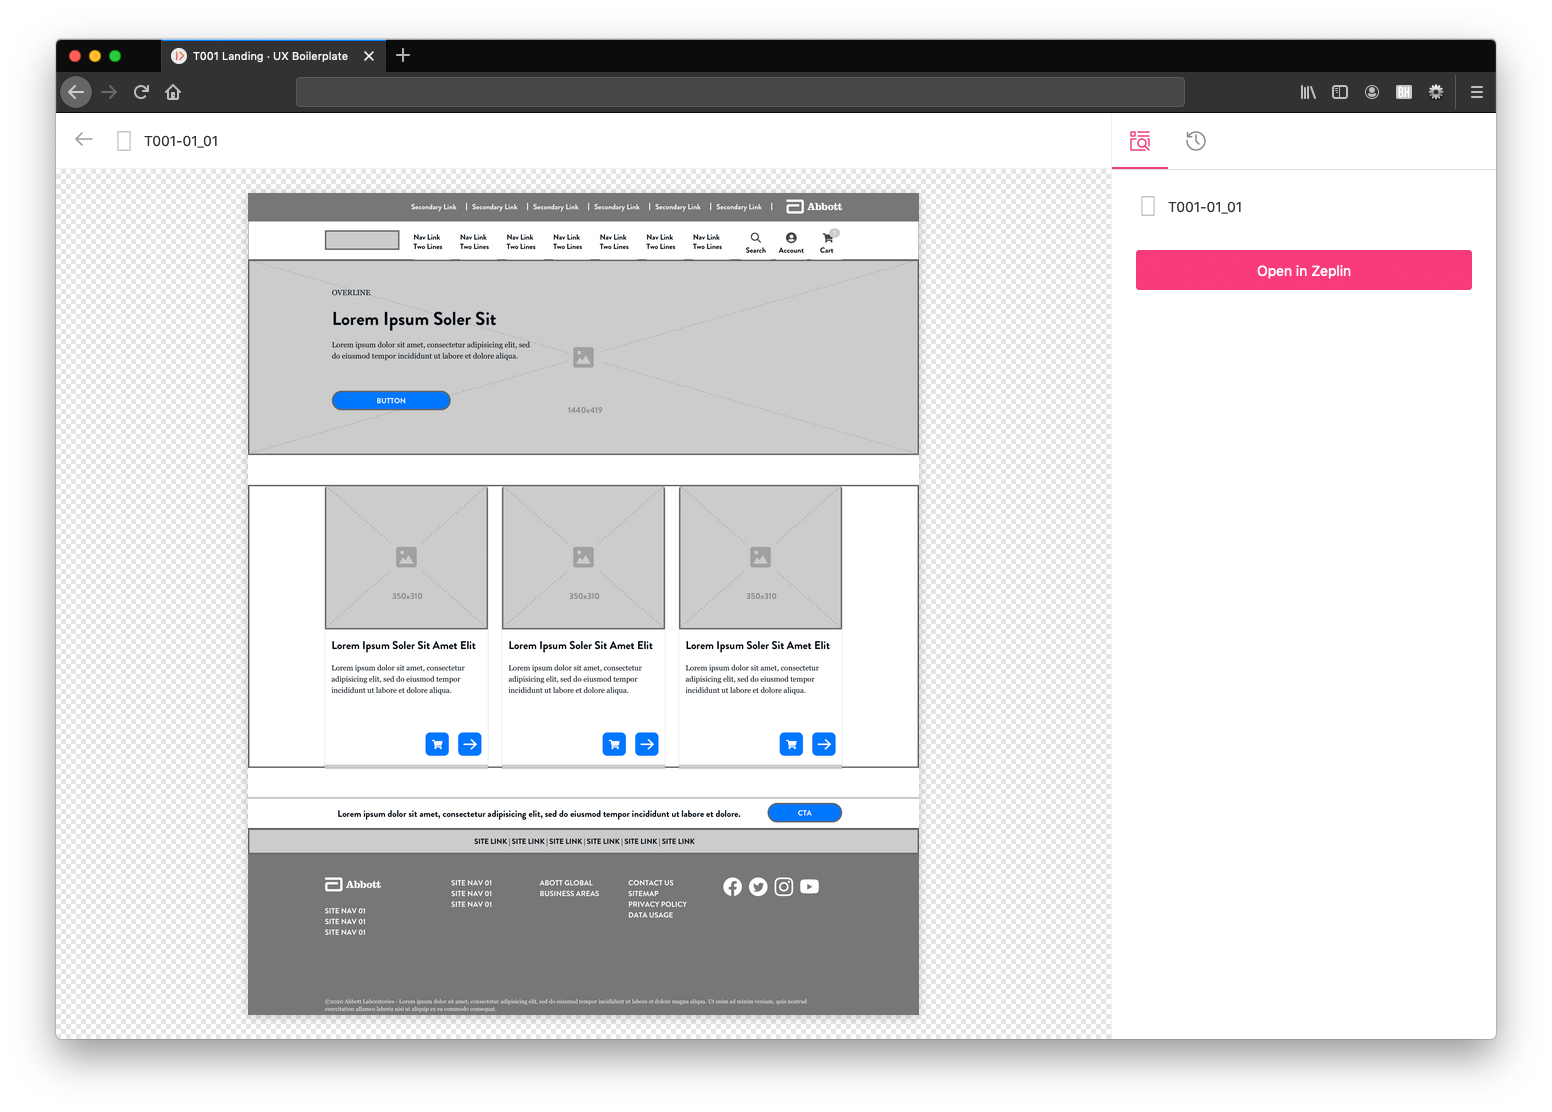Select the version history clock icon
Screen dimensions: 1552x1112
1195,141
